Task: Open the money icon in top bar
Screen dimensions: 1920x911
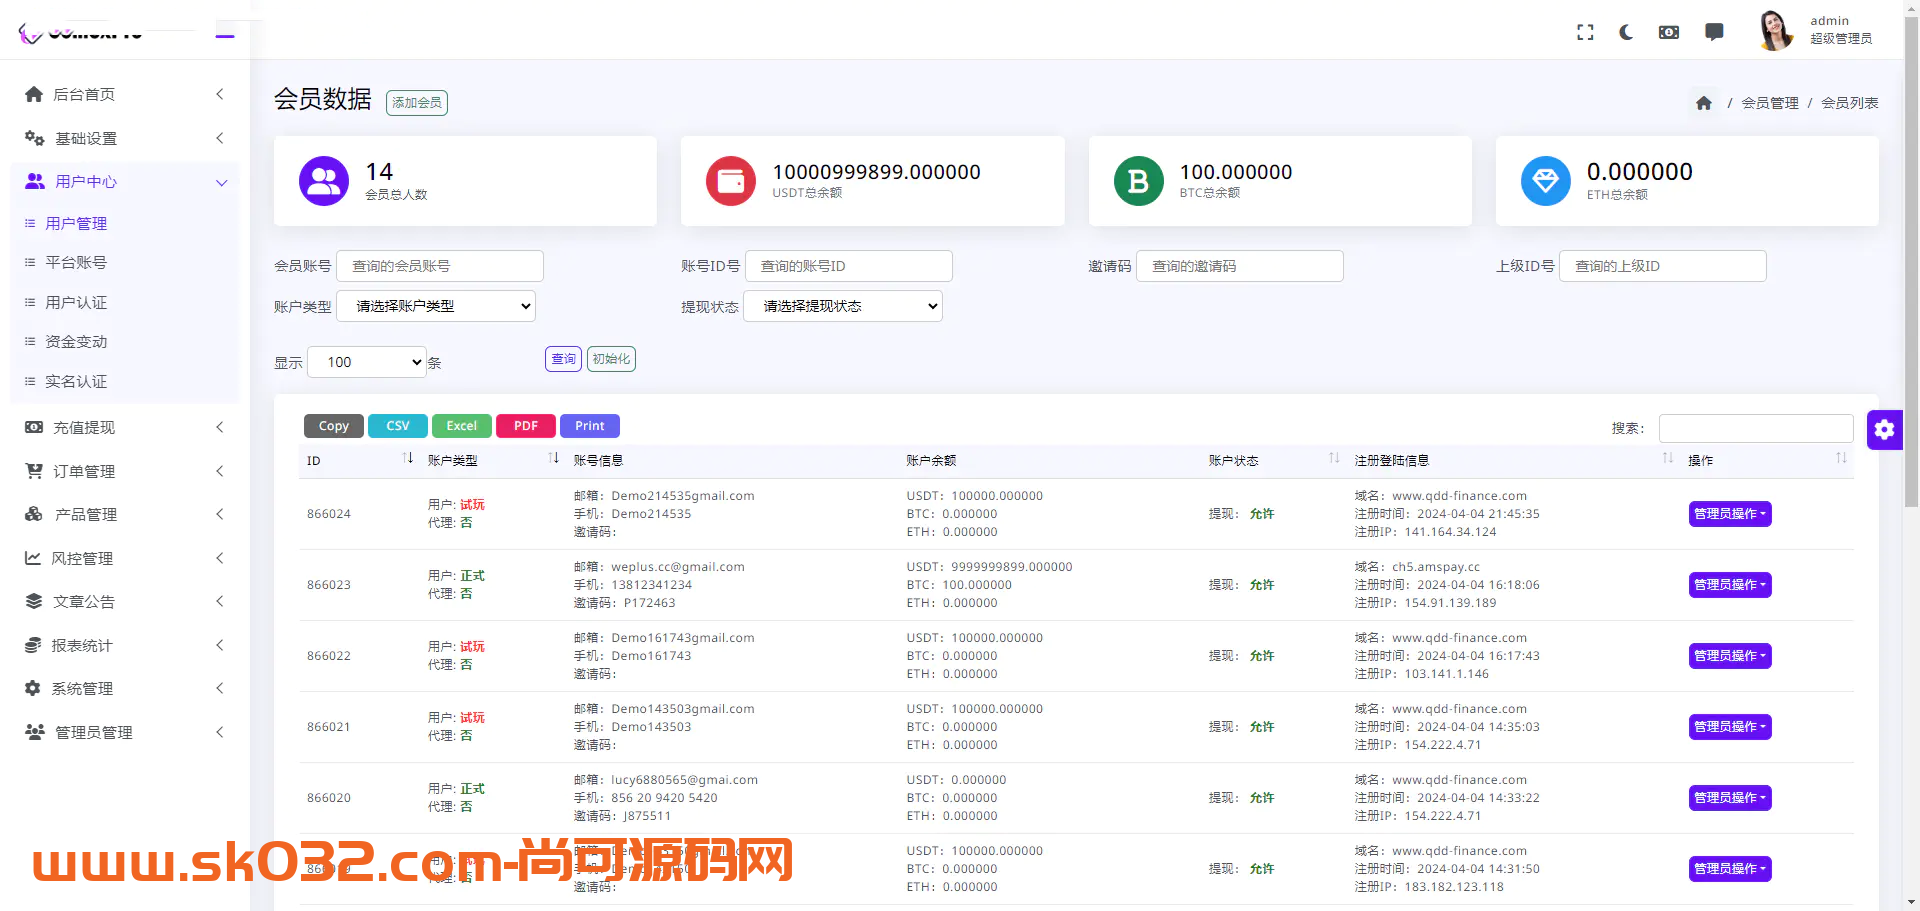Action: (1669, 32)
